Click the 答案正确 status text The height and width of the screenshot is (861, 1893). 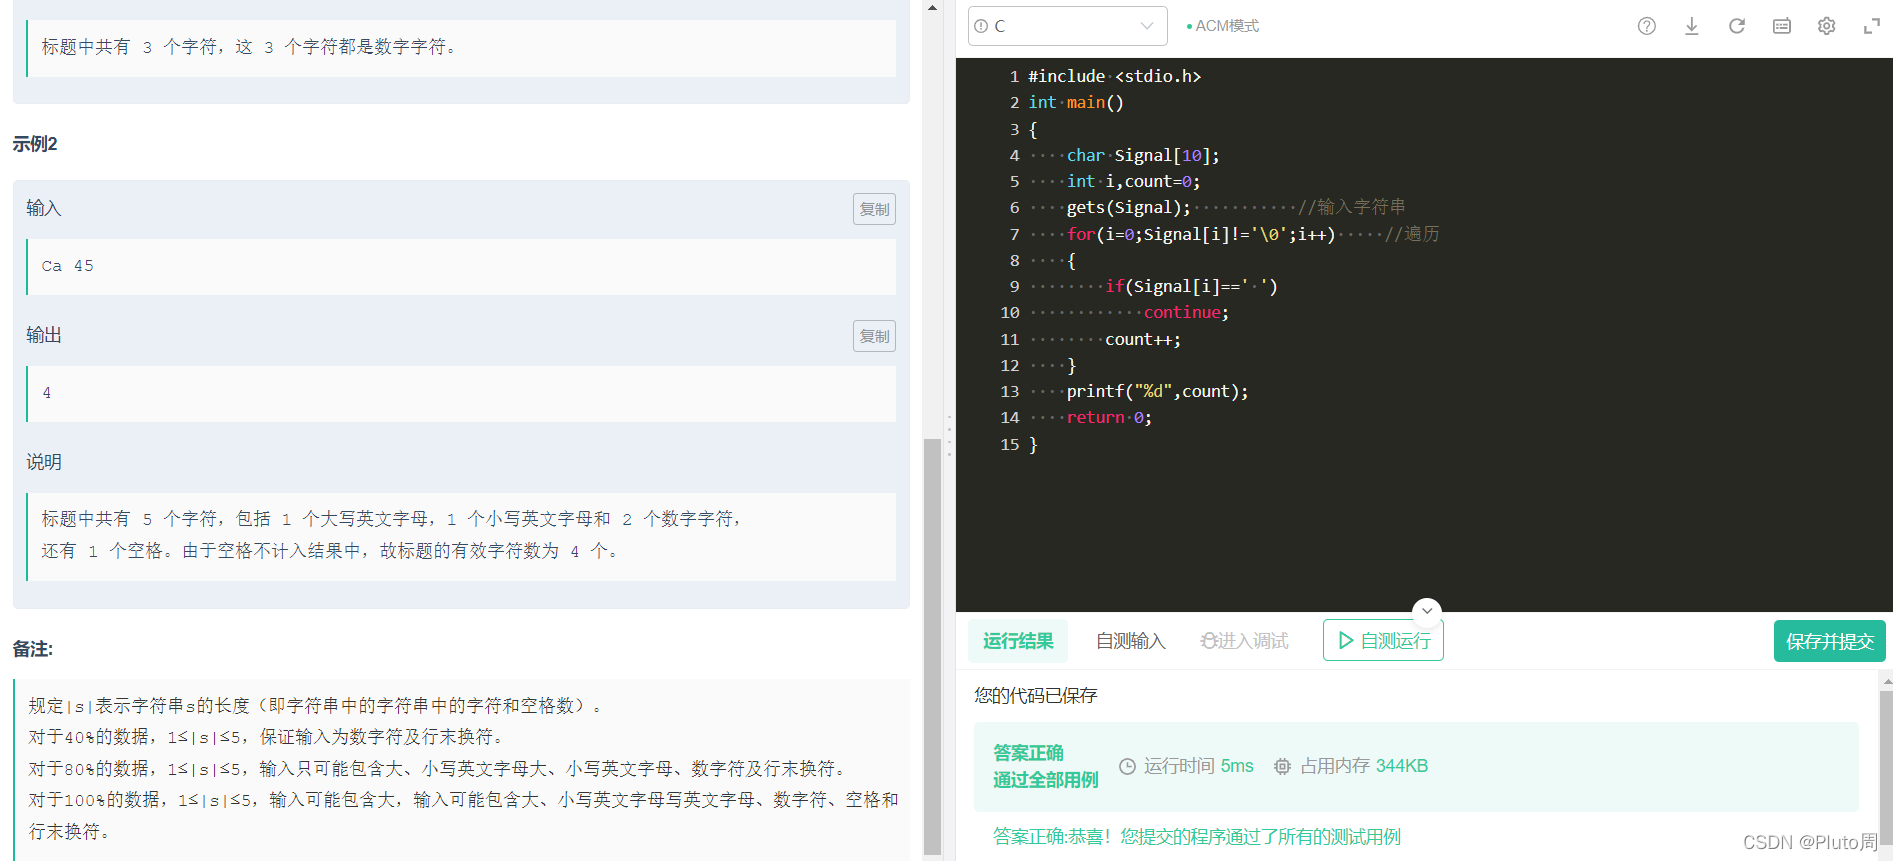[x=1028, y=753]
